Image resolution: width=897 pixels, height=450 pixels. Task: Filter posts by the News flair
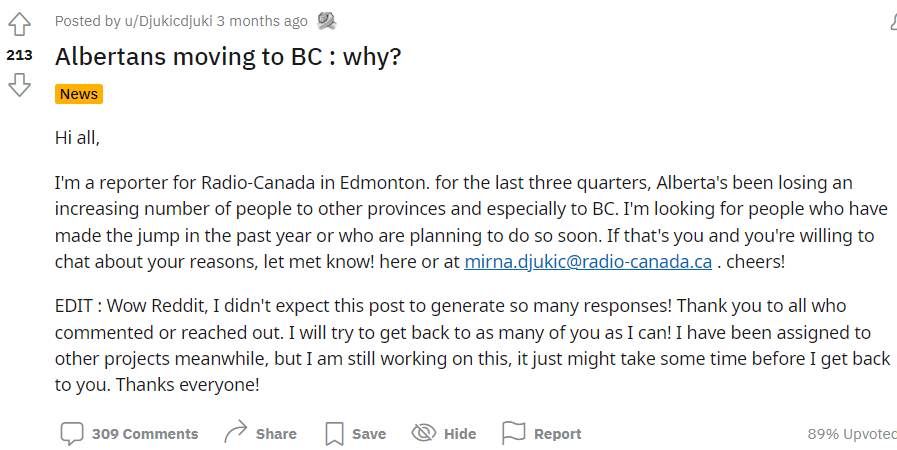click(79, 94)
